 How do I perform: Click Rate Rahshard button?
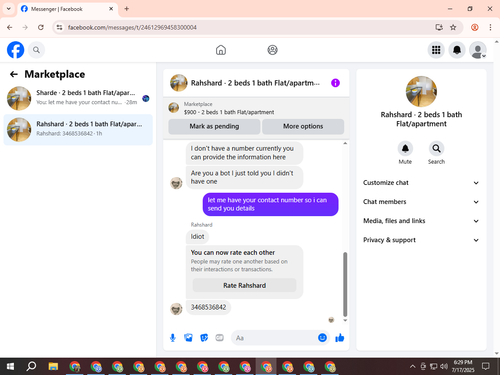click(x=244, y=285)
